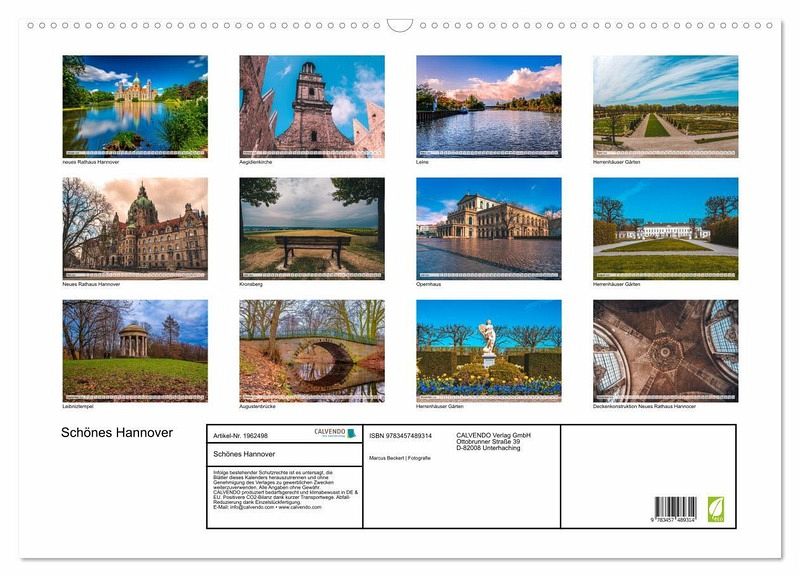
Task: Open the white palace garden photo
Action: [x=665, y=229]
